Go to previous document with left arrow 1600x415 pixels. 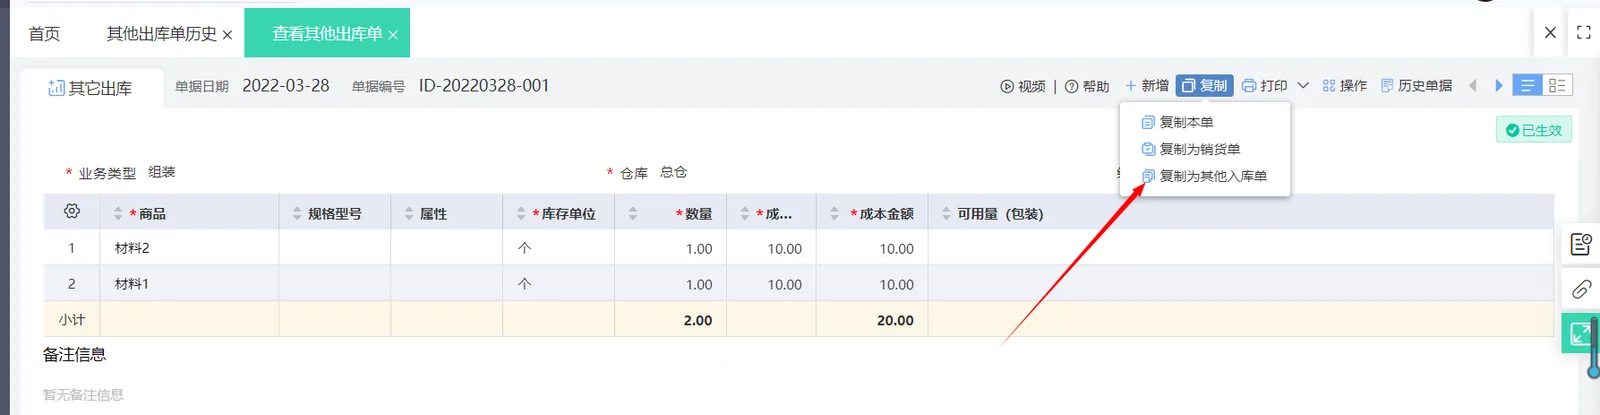[x=1473, y=86]
